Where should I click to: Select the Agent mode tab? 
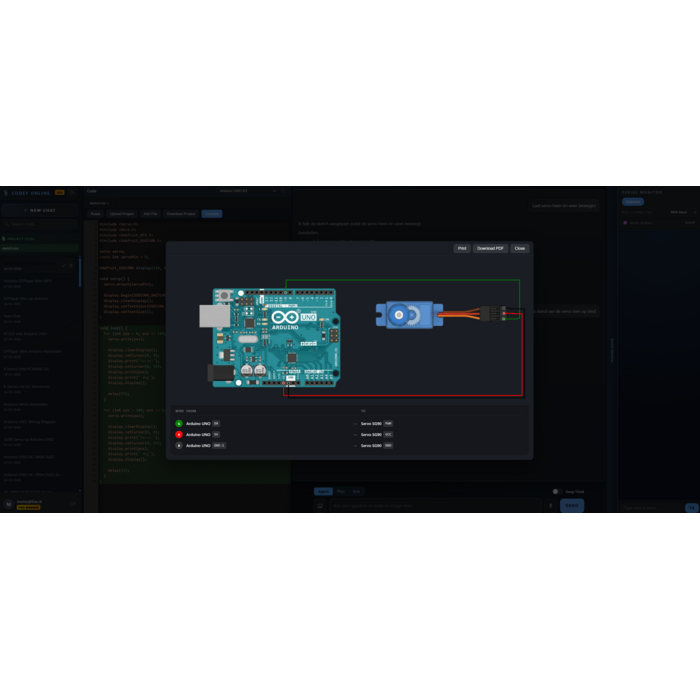point(323,492)
